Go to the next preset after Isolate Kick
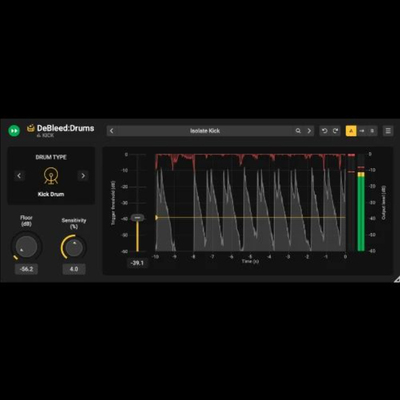This screenshot has height=400, width=400. (x=309, y=131)
